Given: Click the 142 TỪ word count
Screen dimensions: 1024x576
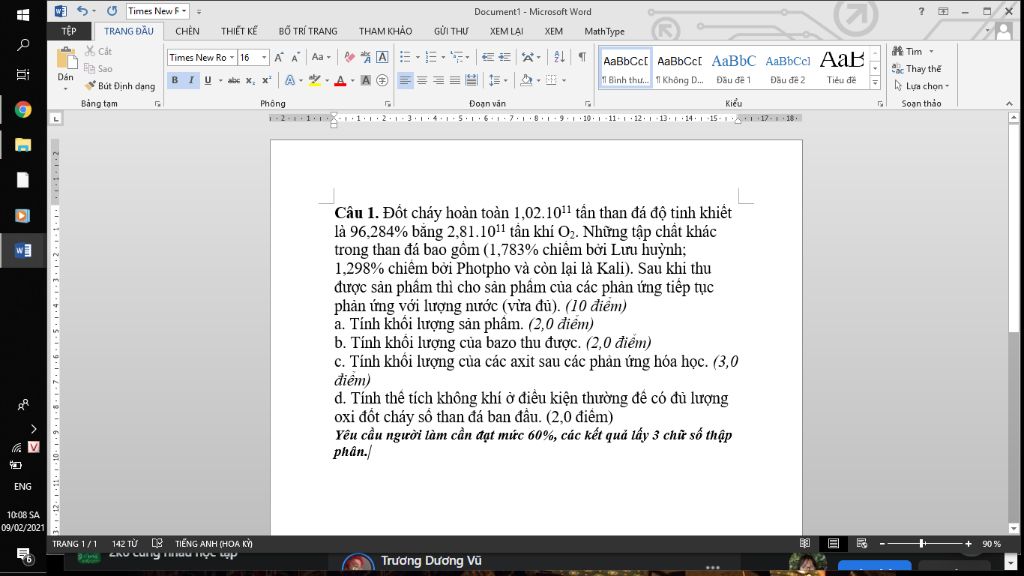Looking at the screenshot, I should pos(124,543).
